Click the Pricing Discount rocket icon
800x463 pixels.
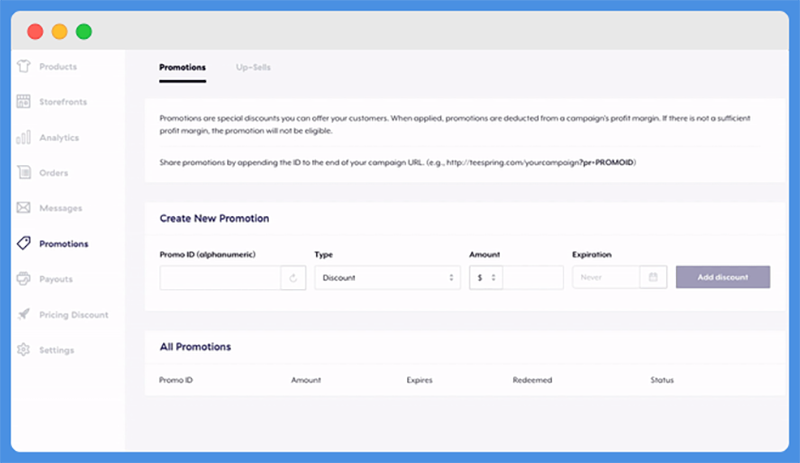pyautogui.click(x=23, y=314)
